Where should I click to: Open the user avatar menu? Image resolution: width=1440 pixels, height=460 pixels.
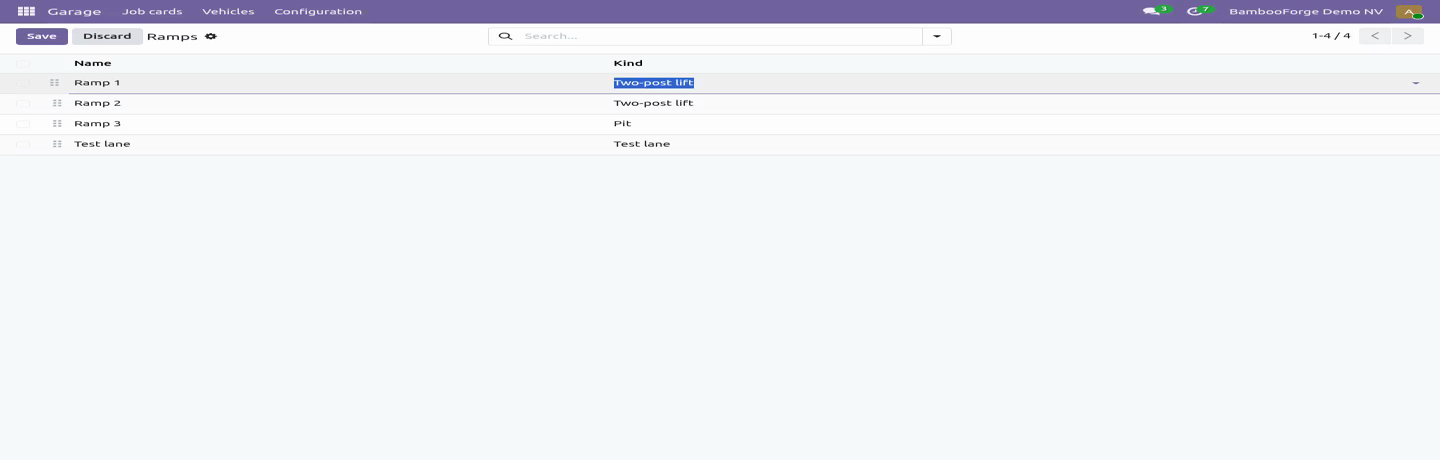1409,12
